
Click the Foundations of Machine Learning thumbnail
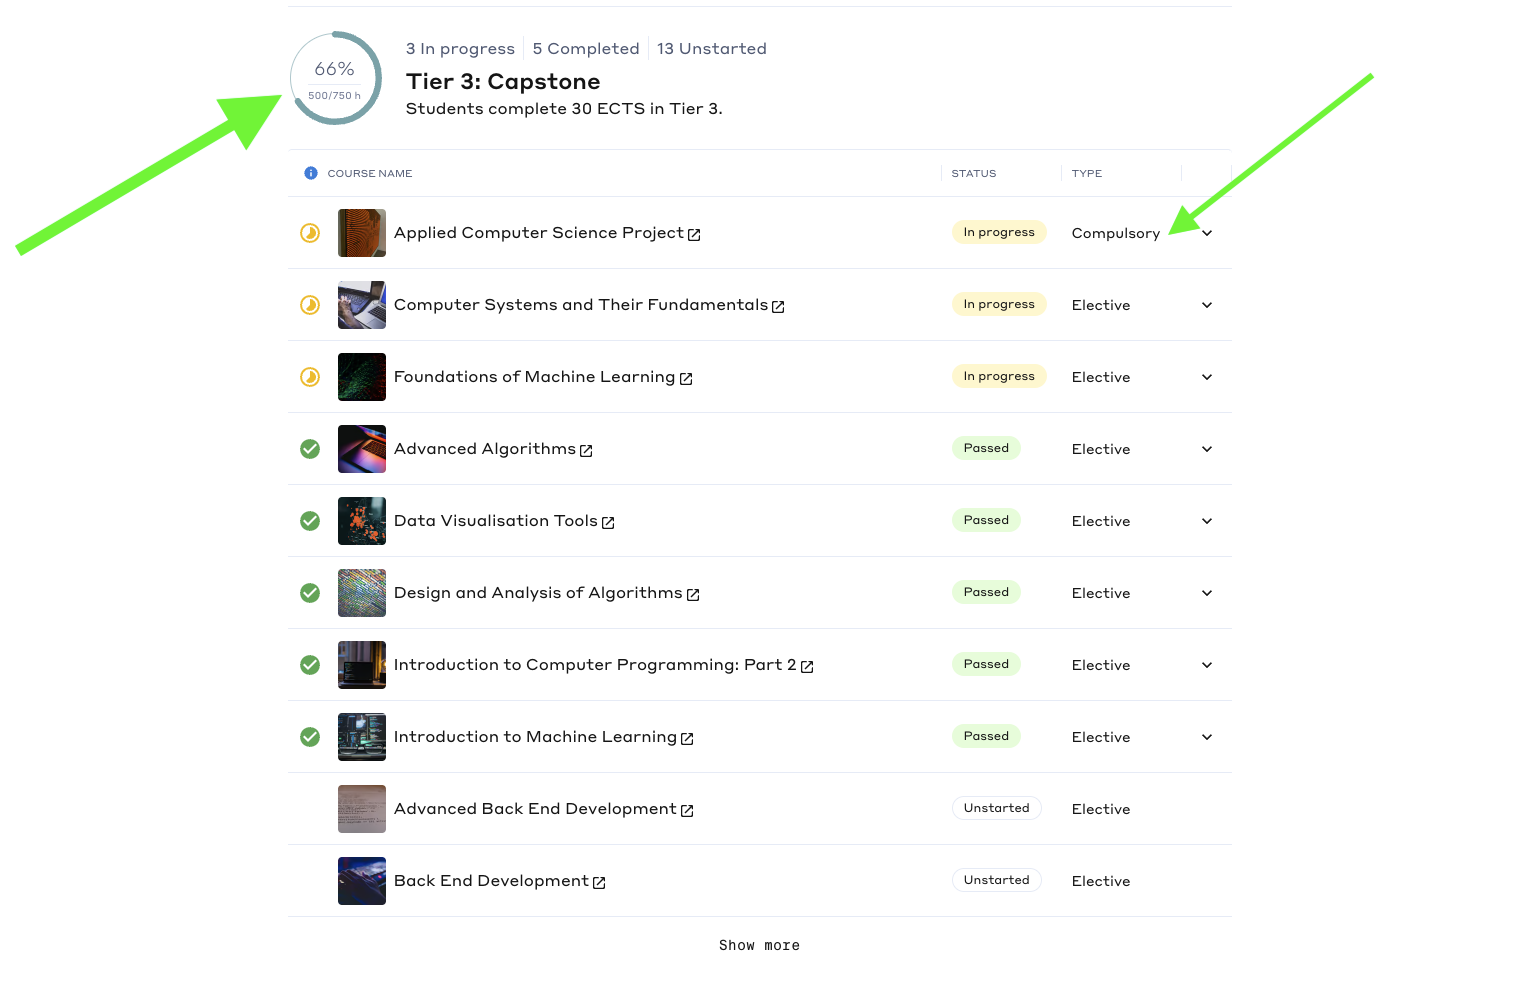tap(362, 377)
